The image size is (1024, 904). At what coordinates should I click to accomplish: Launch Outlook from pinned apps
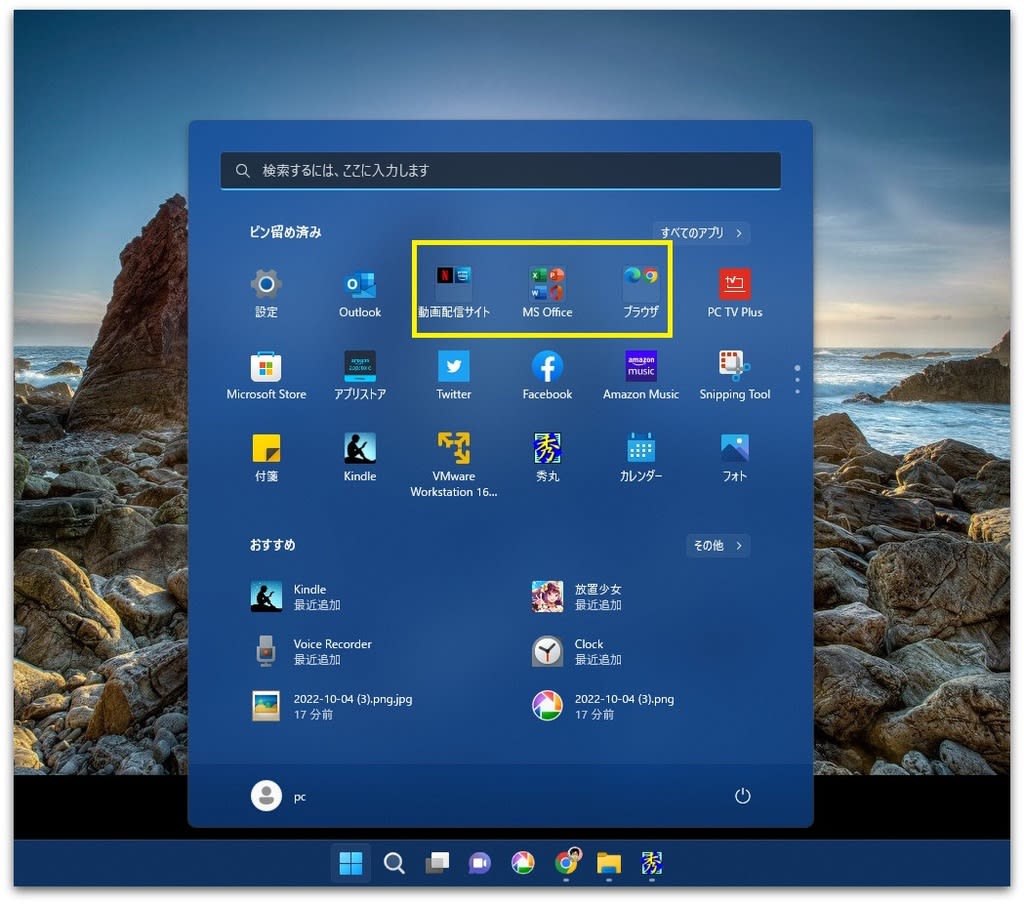click(x=360, y=293)
